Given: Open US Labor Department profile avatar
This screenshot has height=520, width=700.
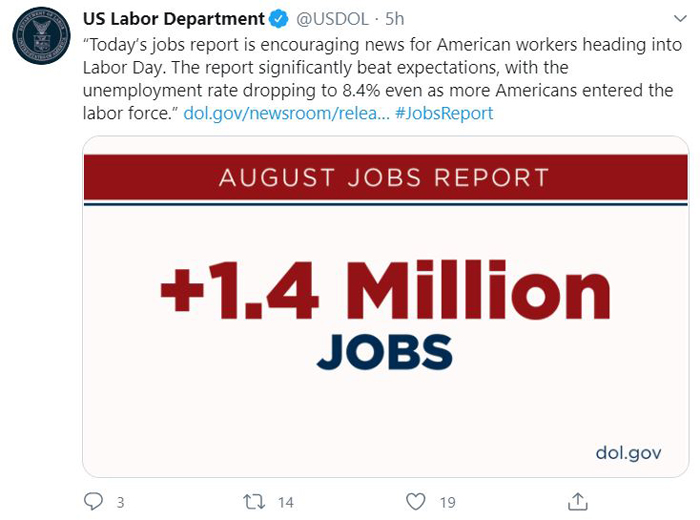Looking at the screenshot, I should 42,36.
